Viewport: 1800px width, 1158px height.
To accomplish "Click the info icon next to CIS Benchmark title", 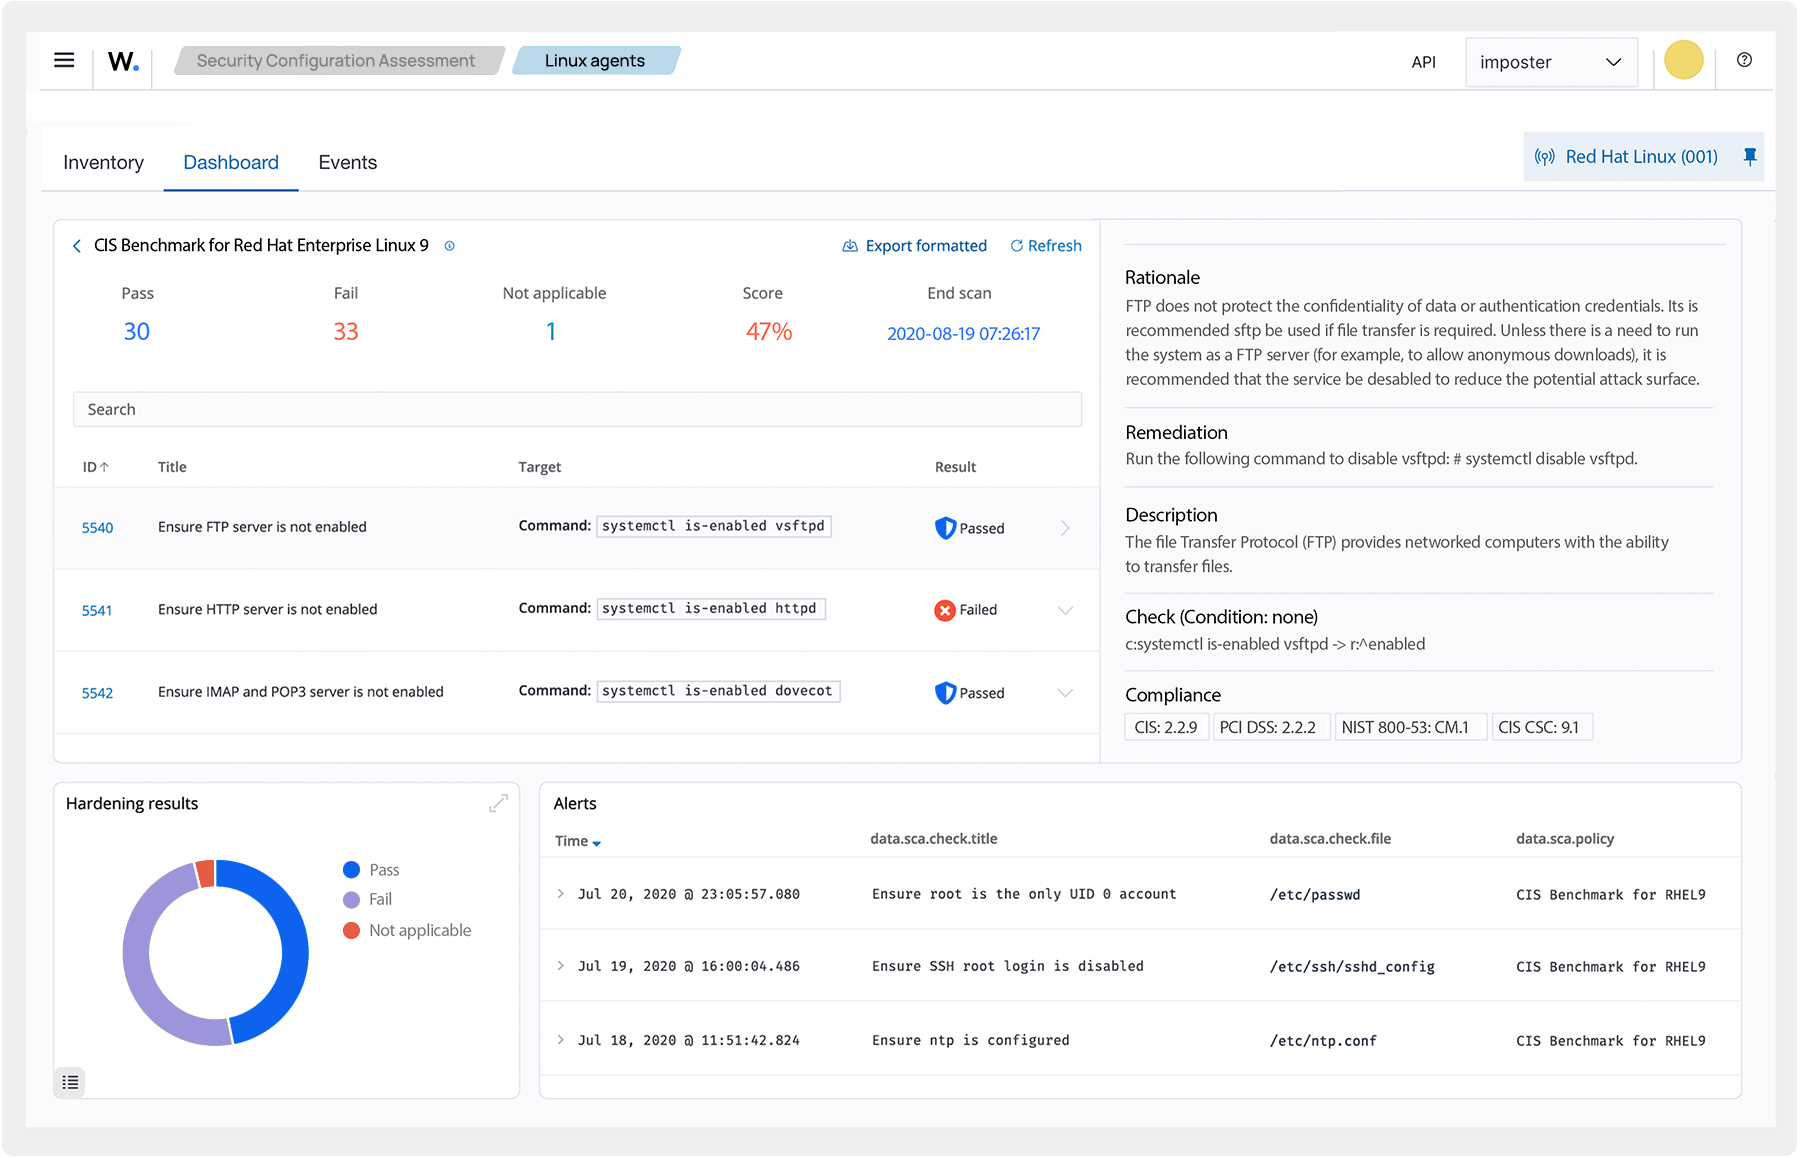I will (450, 245).
